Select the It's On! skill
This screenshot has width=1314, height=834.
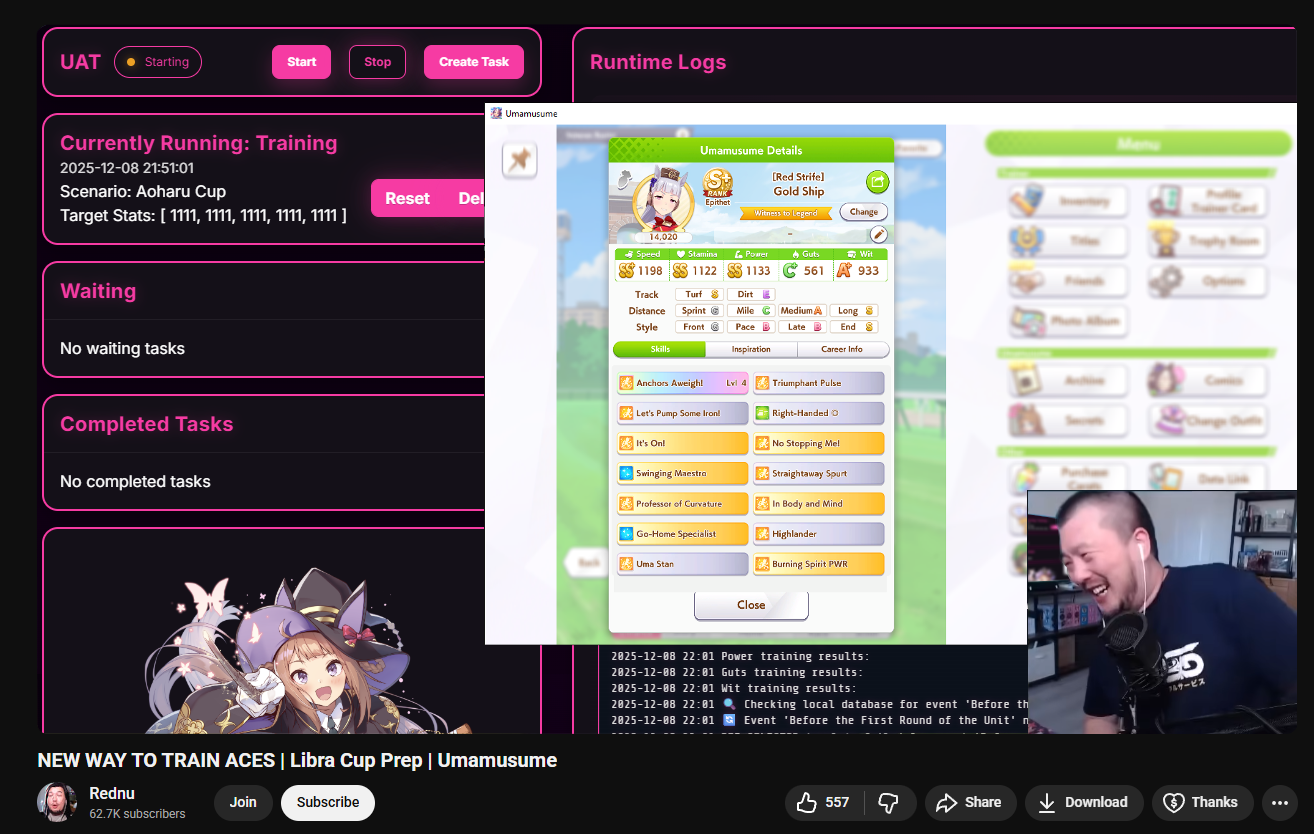click(x=683, y=443)
